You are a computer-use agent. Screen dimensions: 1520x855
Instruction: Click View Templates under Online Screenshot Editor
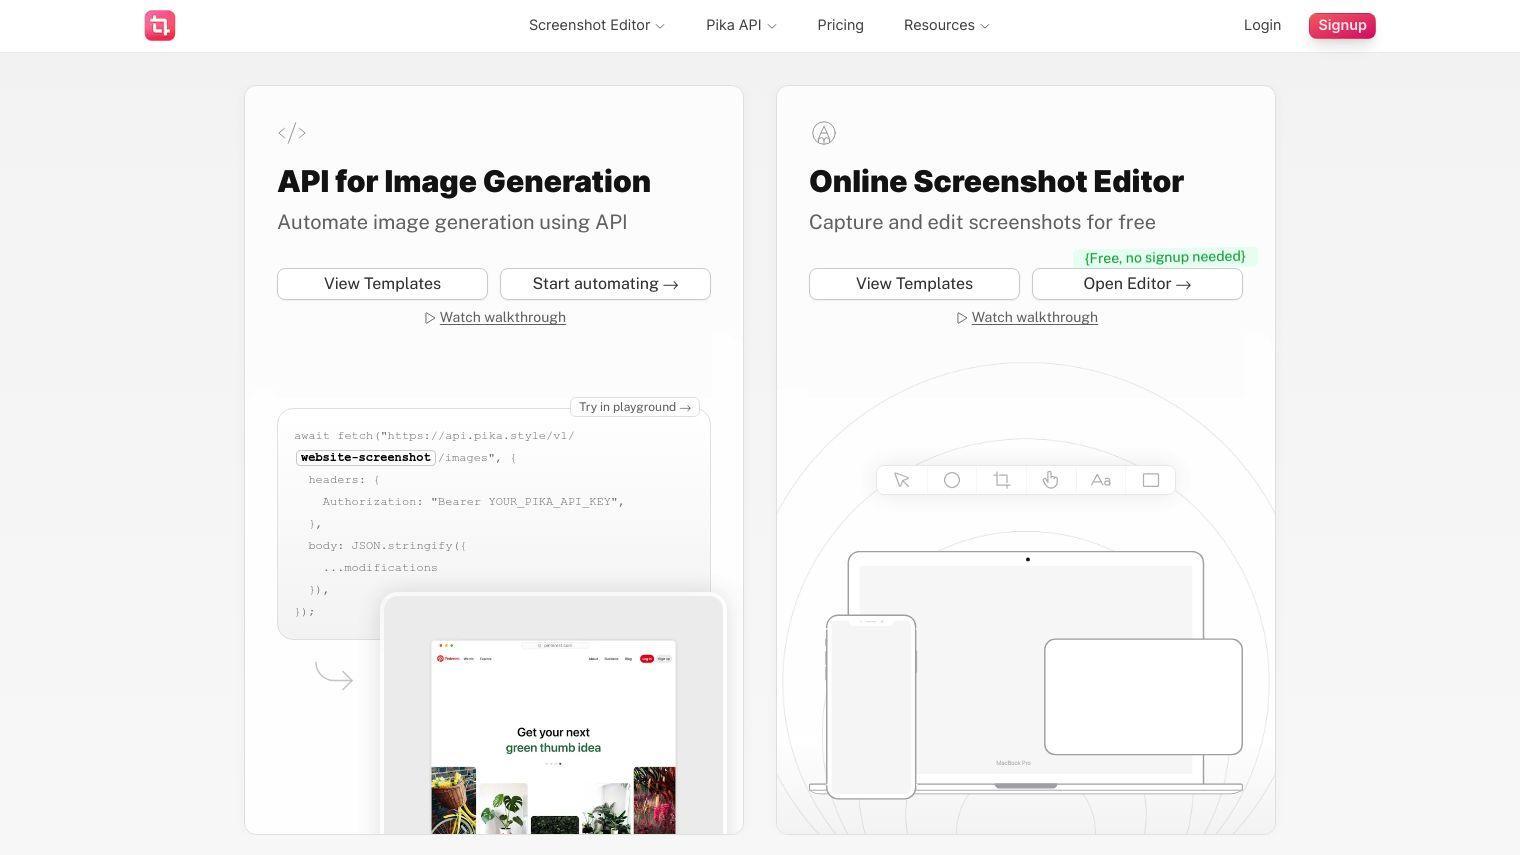914,284
